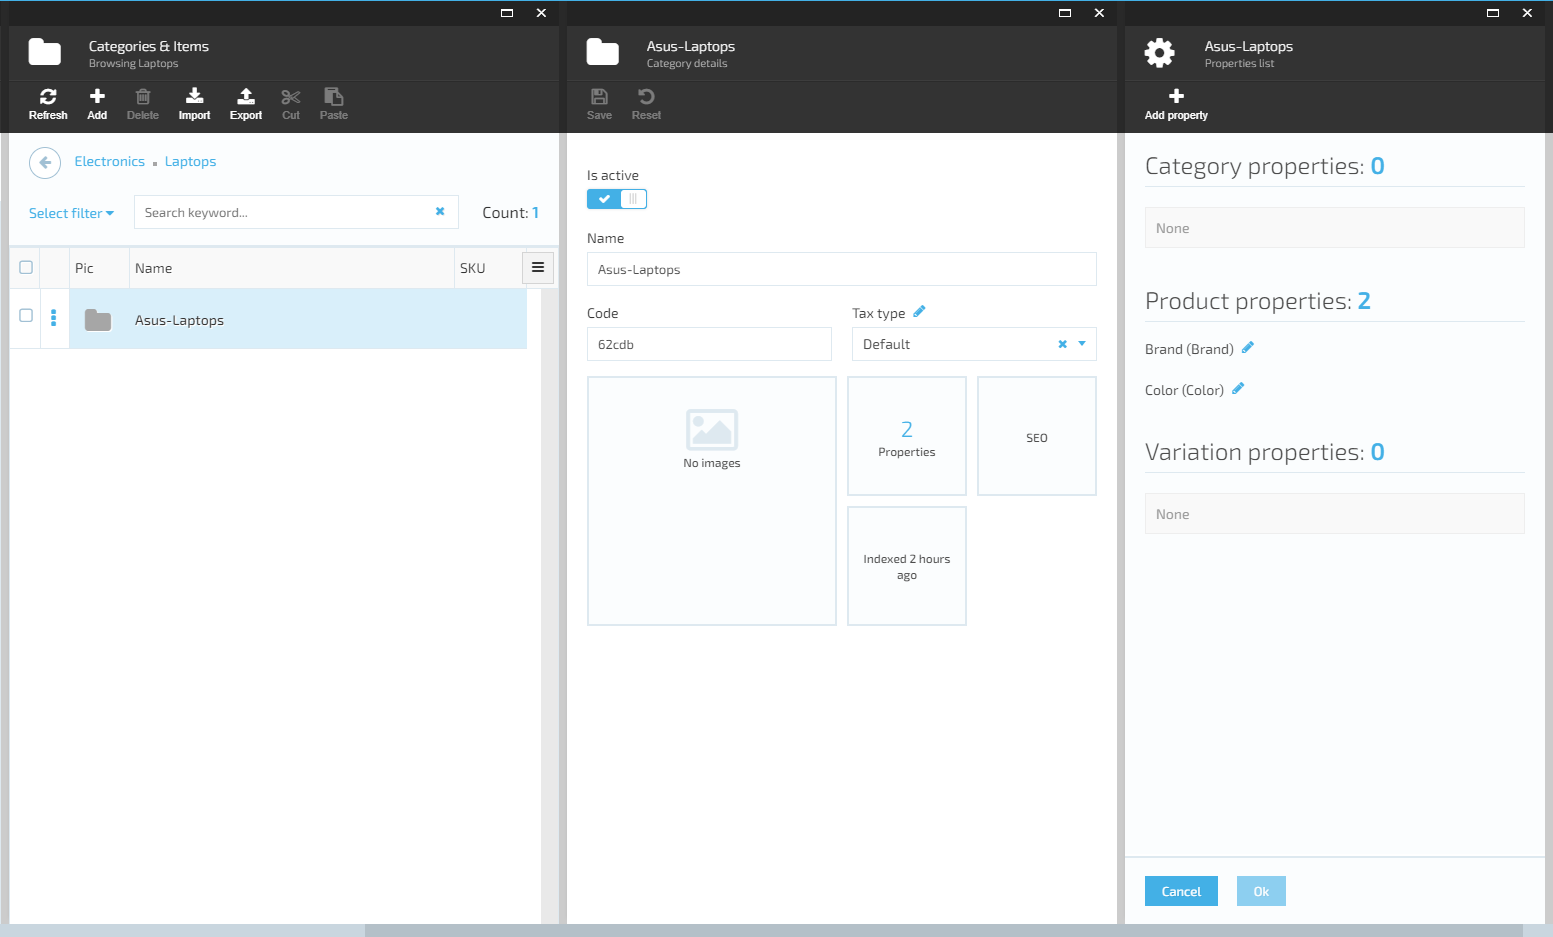Click the Name column header
The image size is (1553, 937).
(x=291, y=268)
